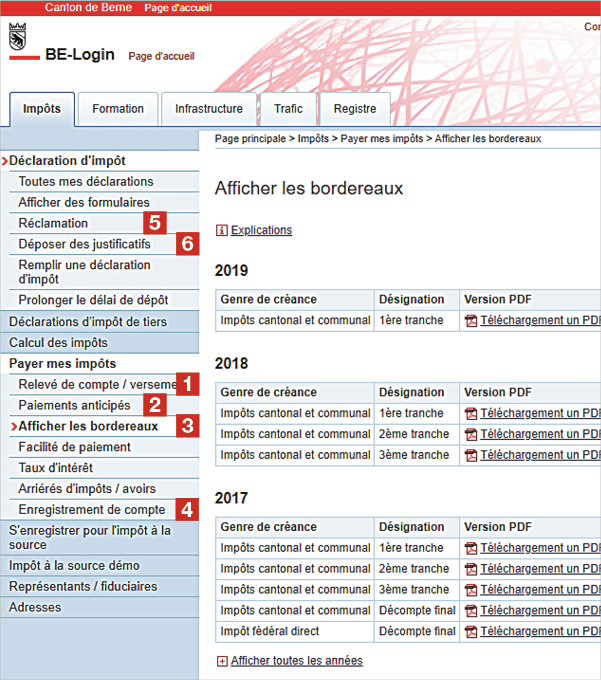The width and height of the screenshot is (601, 680).
Task: Click Afficher toutes les années link
Action: [x=297, y=661]
